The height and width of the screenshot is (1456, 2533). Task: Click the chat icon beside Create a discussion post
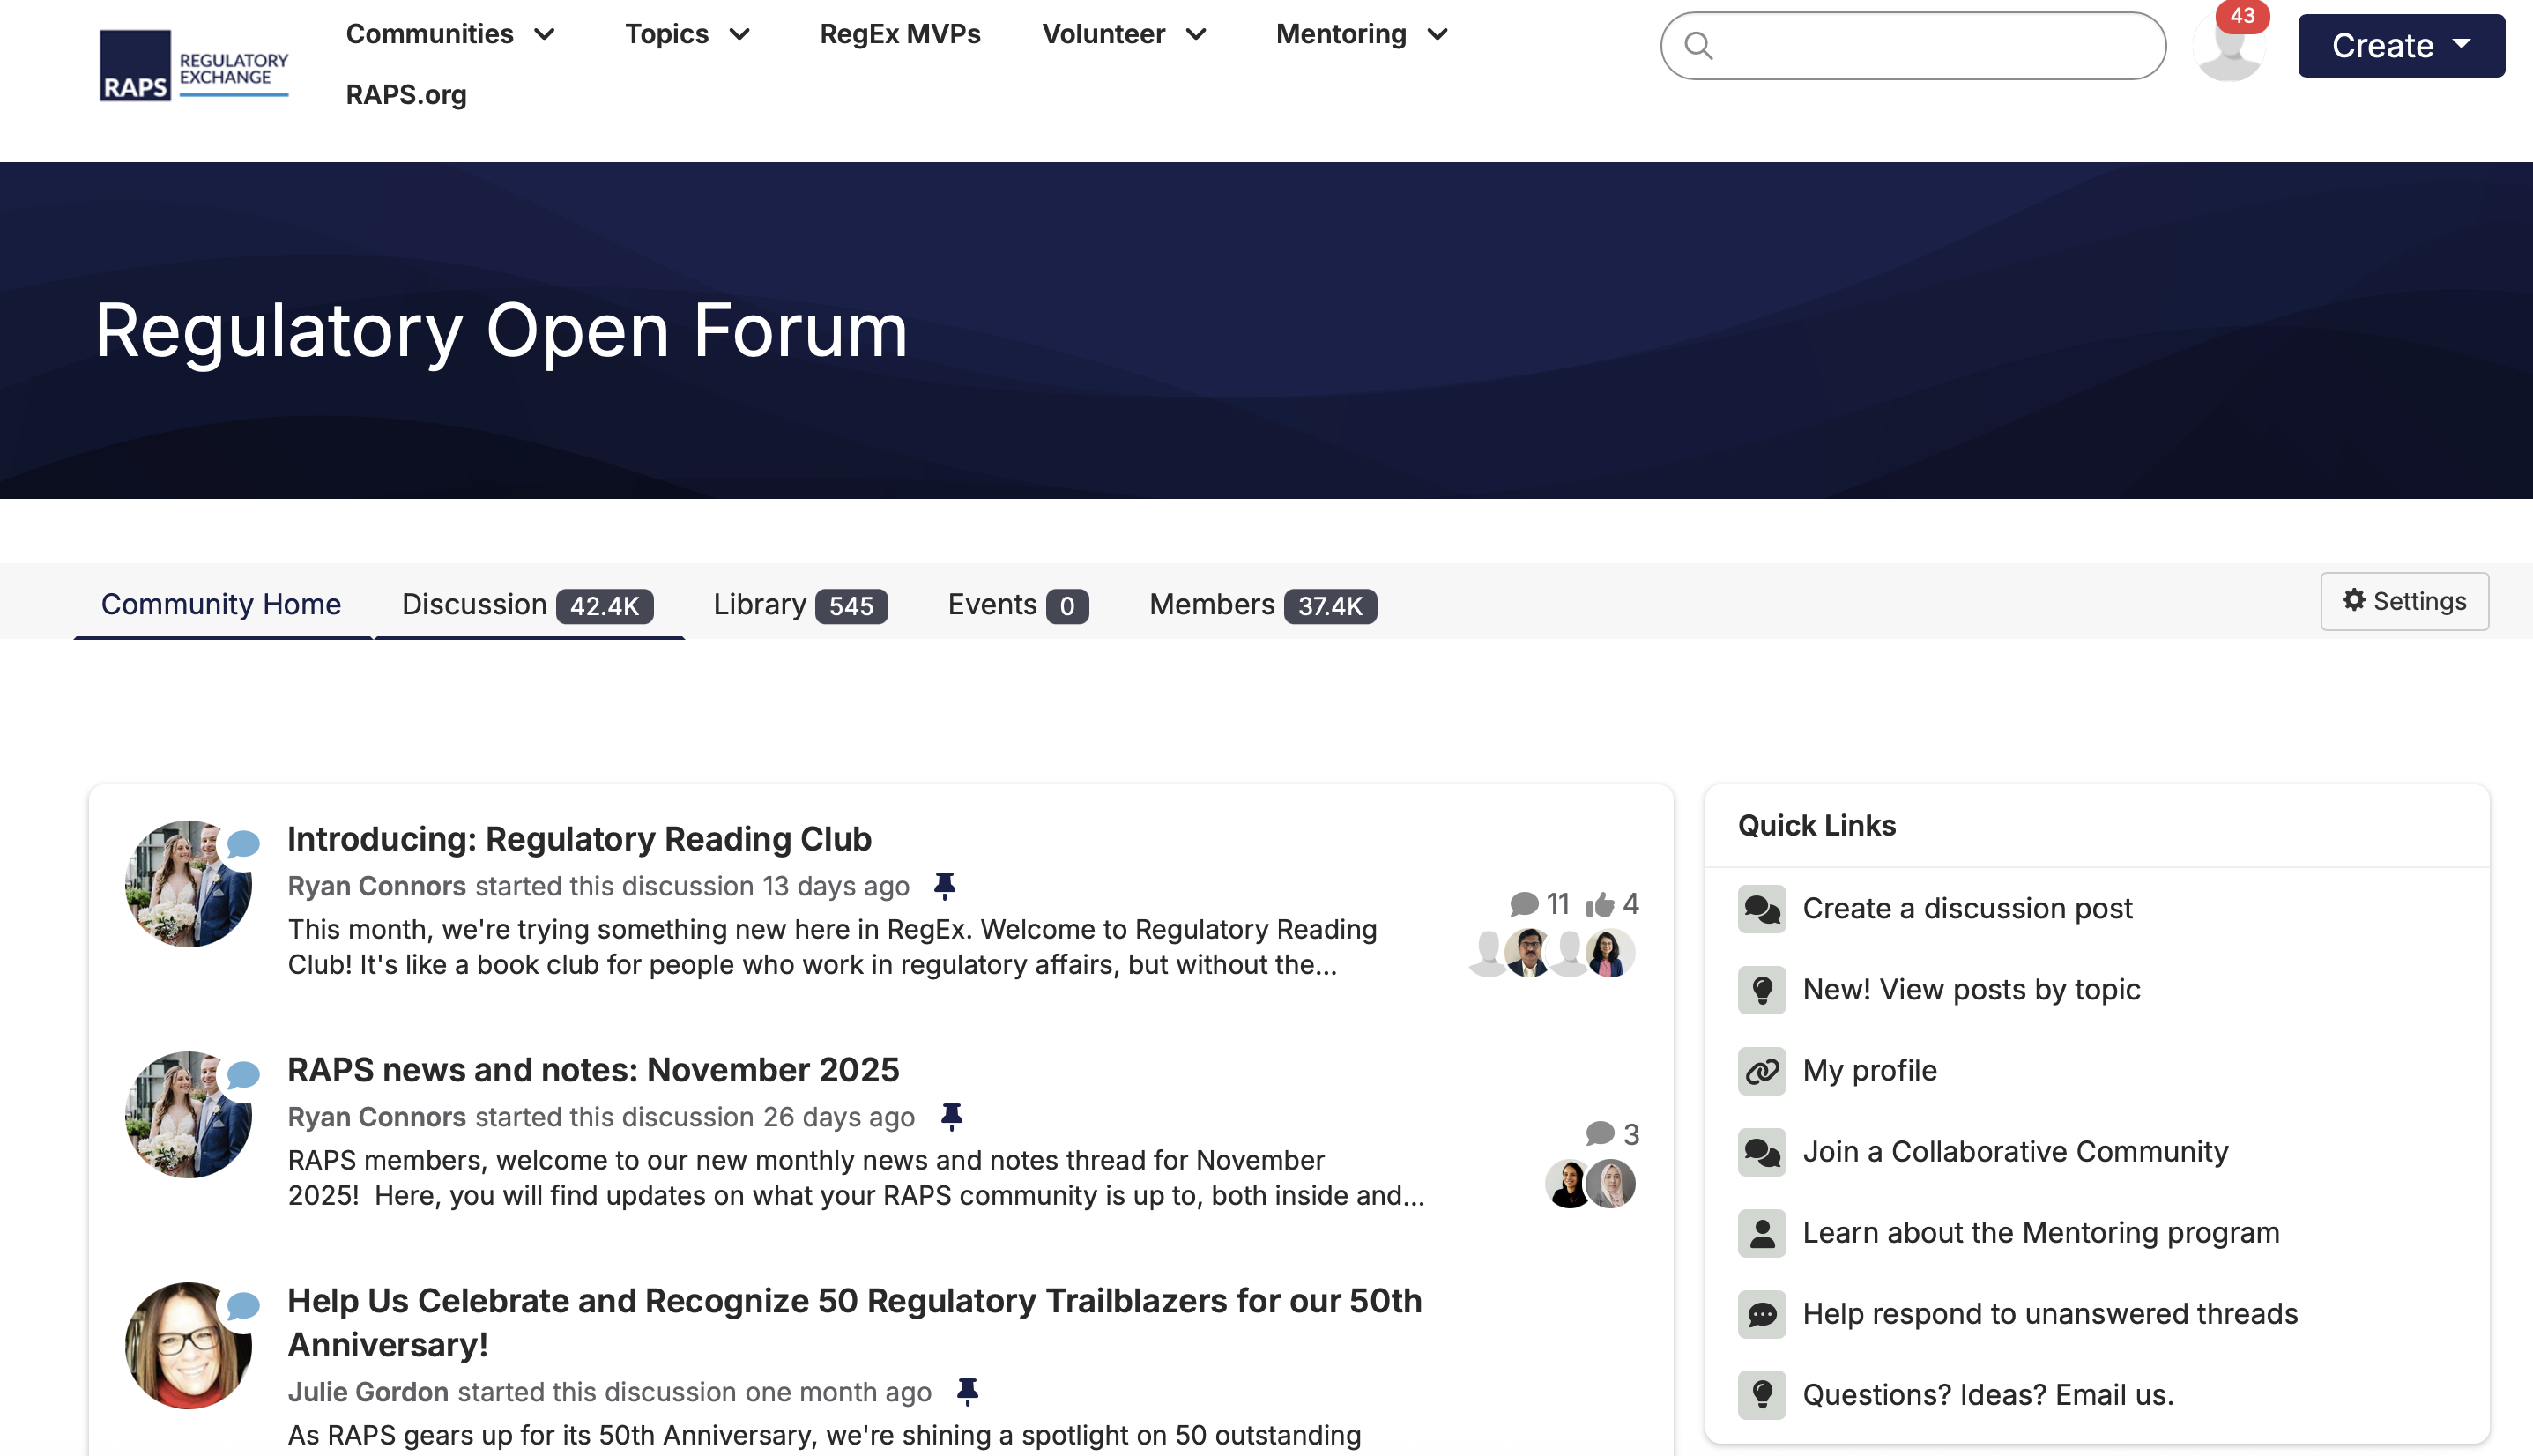[x=1761, y=909]
